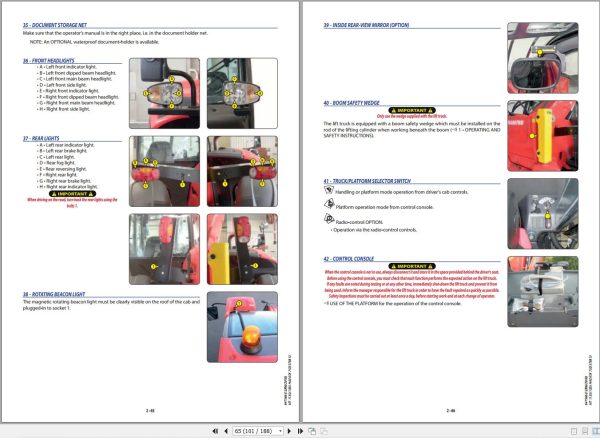Click the radio-control option symbol

tap(329, 219)
